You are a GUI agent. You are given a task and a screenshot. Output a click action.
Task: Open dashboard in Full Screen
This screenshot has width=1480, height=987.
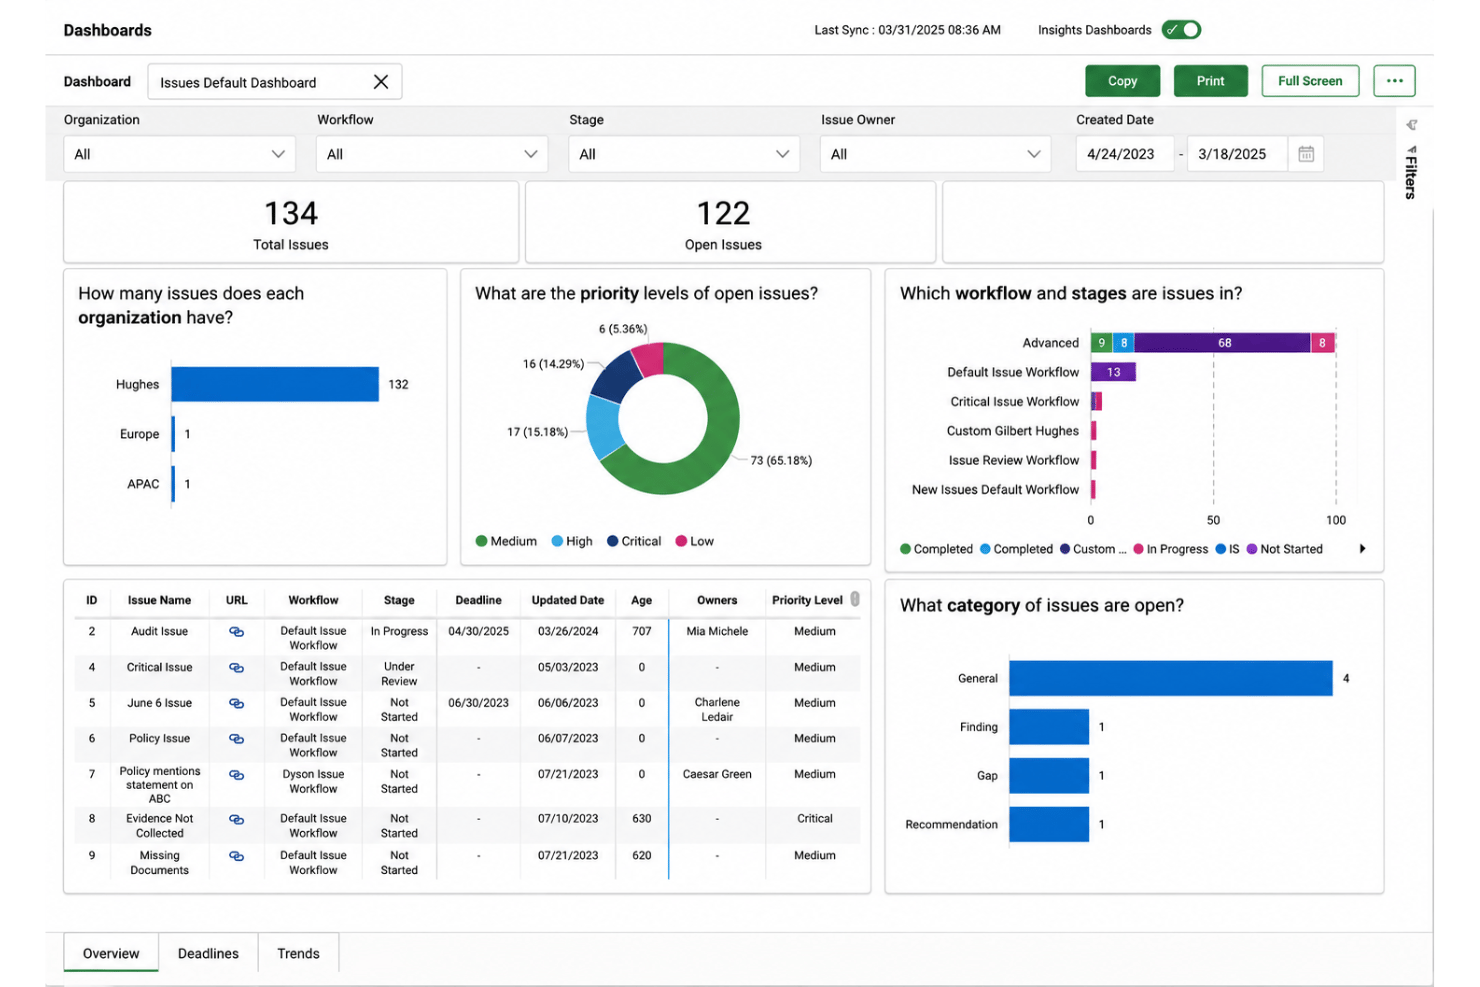pos(1310,81)
